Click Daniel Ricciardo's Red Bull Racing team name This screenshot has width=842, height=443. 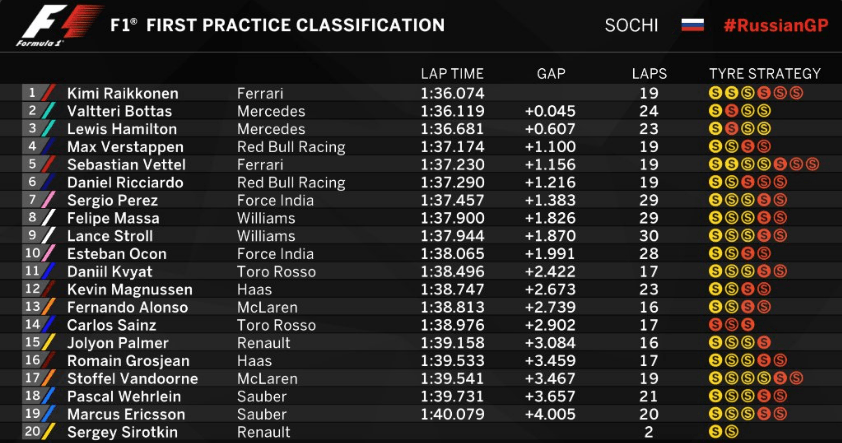pos(291,183)
